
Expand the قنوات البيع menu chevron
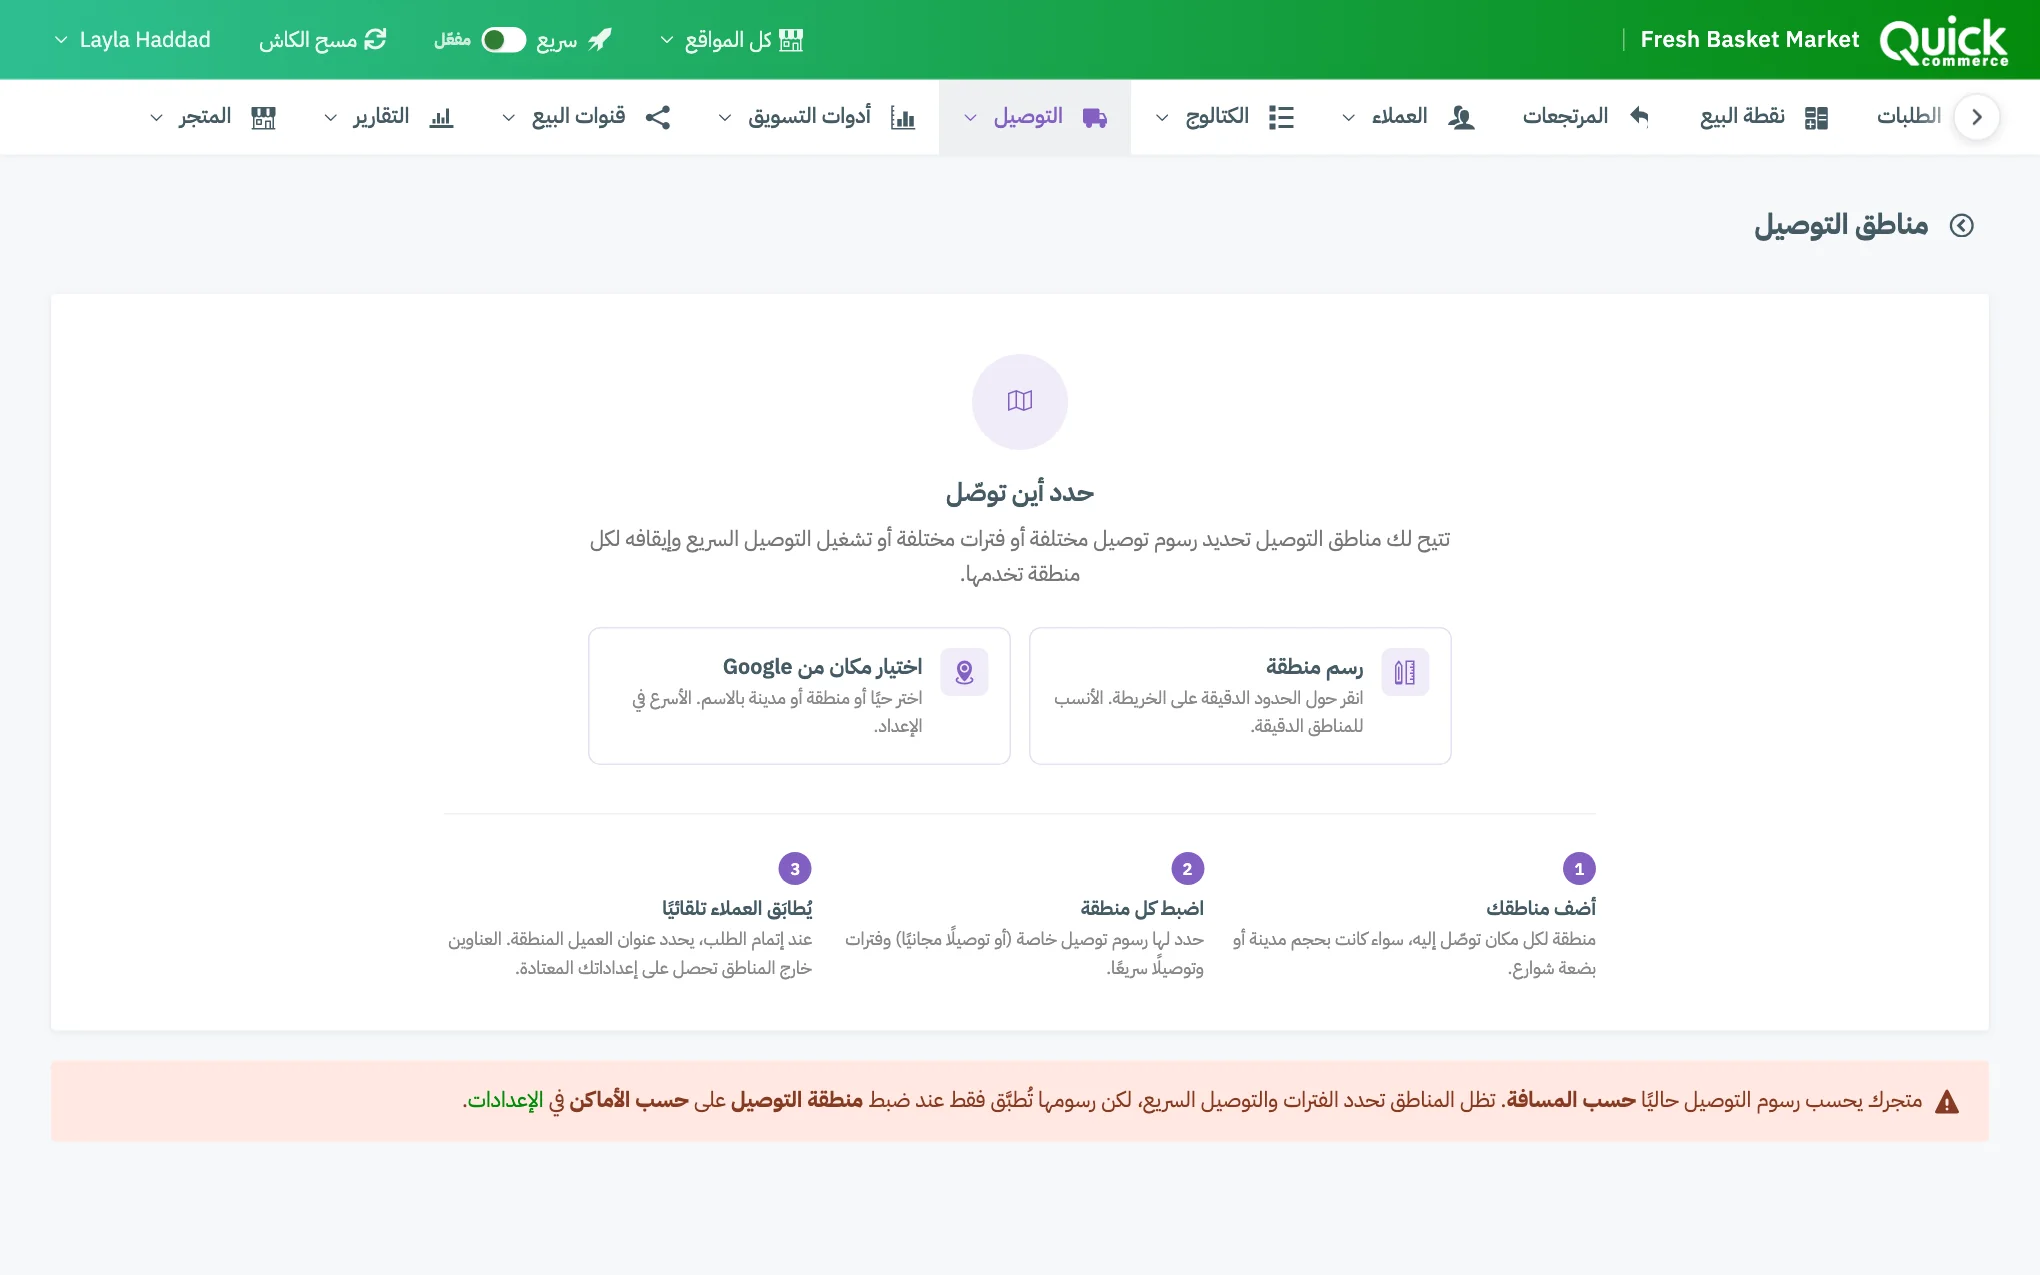click(508, 118)
